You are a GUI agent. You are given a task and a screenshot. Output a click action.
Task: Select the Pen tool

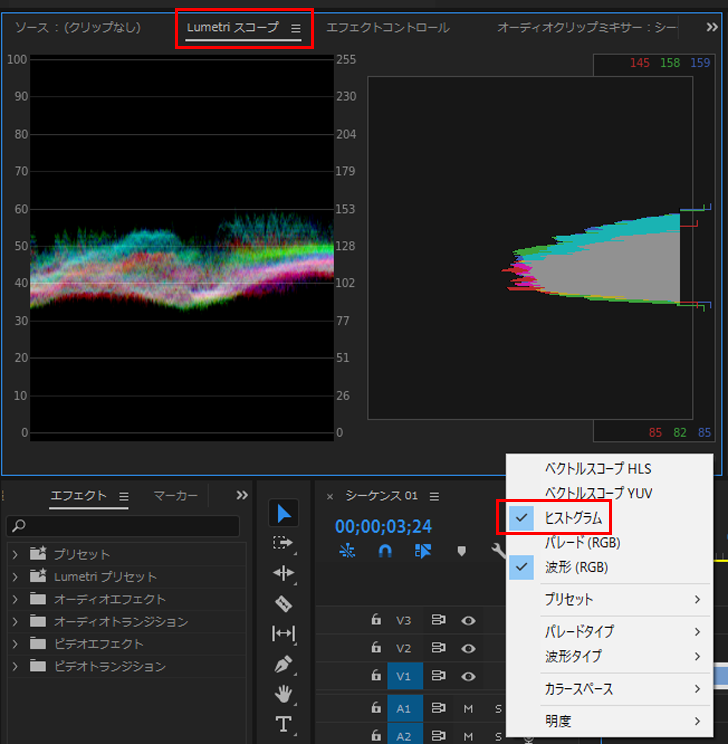283,664
